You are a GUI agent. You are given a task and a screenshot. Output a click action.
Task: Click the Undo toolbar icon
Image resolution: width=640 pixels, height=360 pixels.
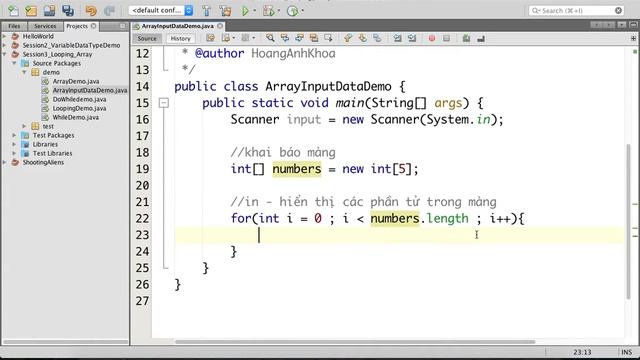point(91,11)
